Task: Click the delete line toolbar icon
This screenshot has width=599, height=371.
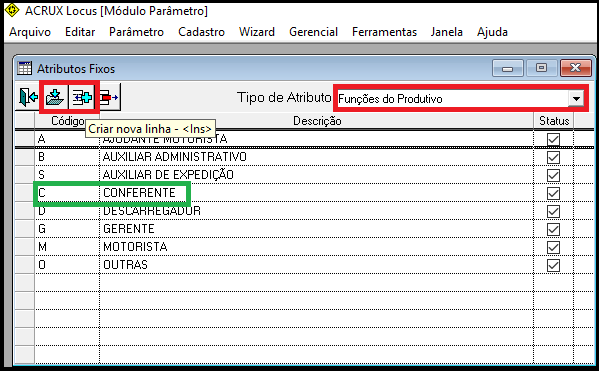Action: [x=109, y=97]
